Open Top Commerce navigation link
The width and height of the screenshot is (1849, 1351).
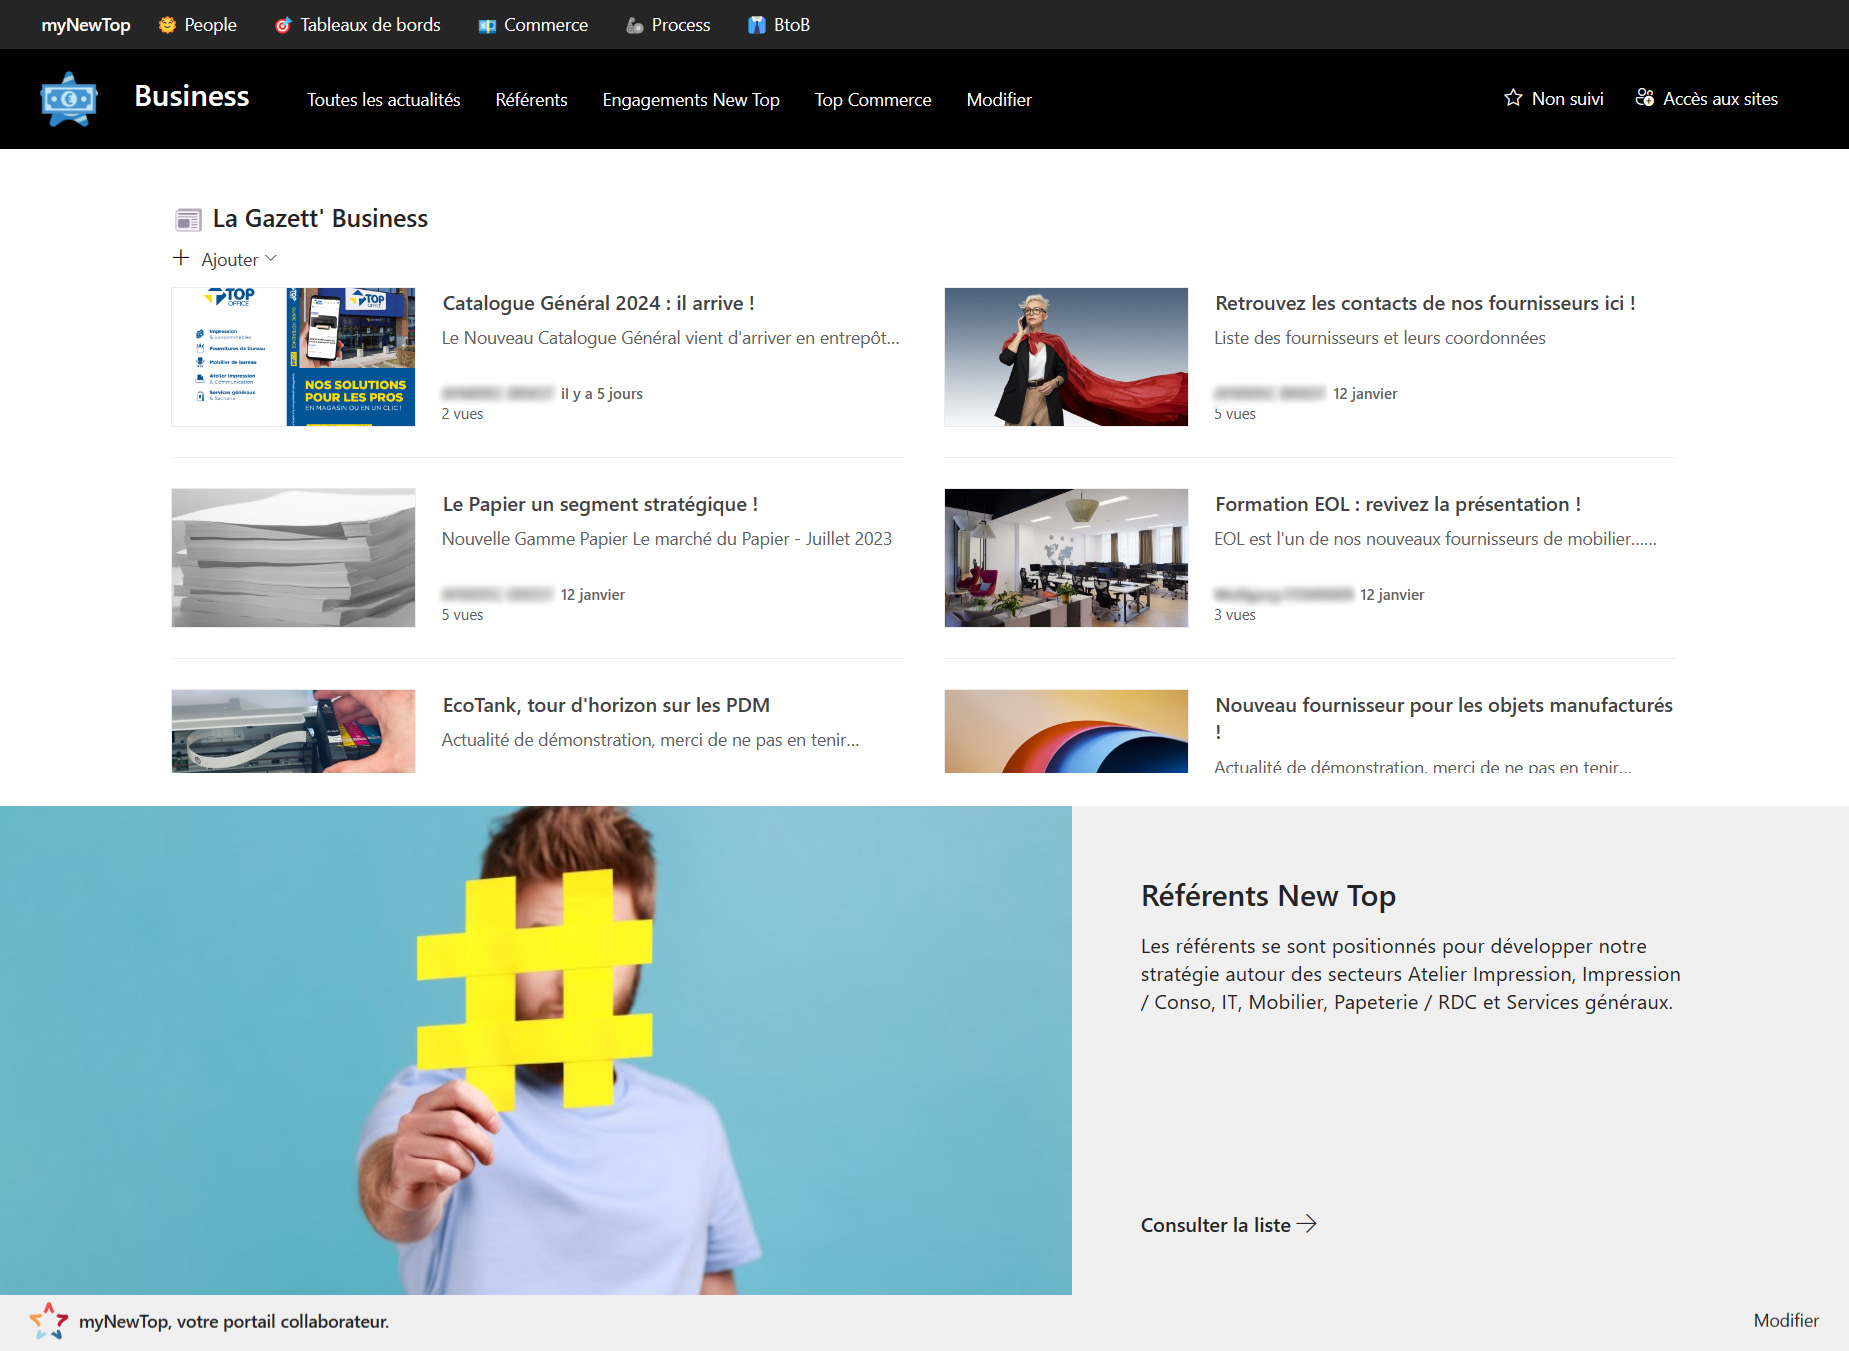(x=873, y=100)
